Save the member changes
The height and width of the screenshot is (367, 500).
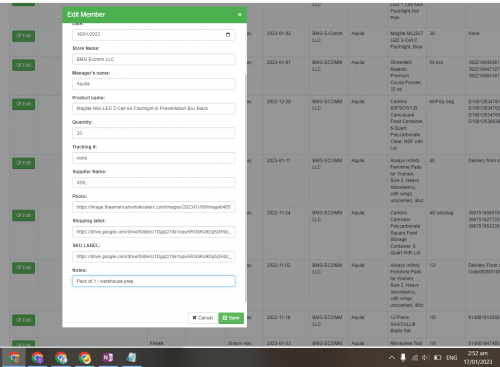(x=231, y=318)
